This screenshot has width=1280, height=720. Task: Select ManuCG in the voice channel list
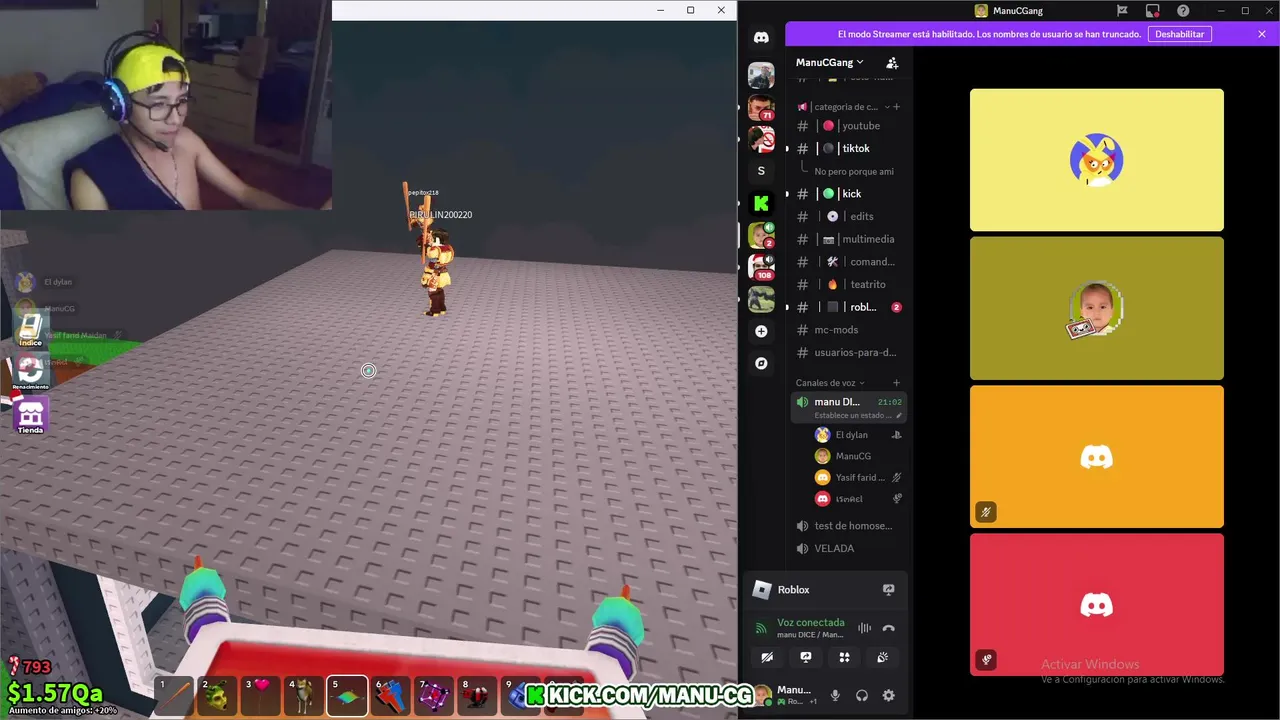[x=858, y=456]
